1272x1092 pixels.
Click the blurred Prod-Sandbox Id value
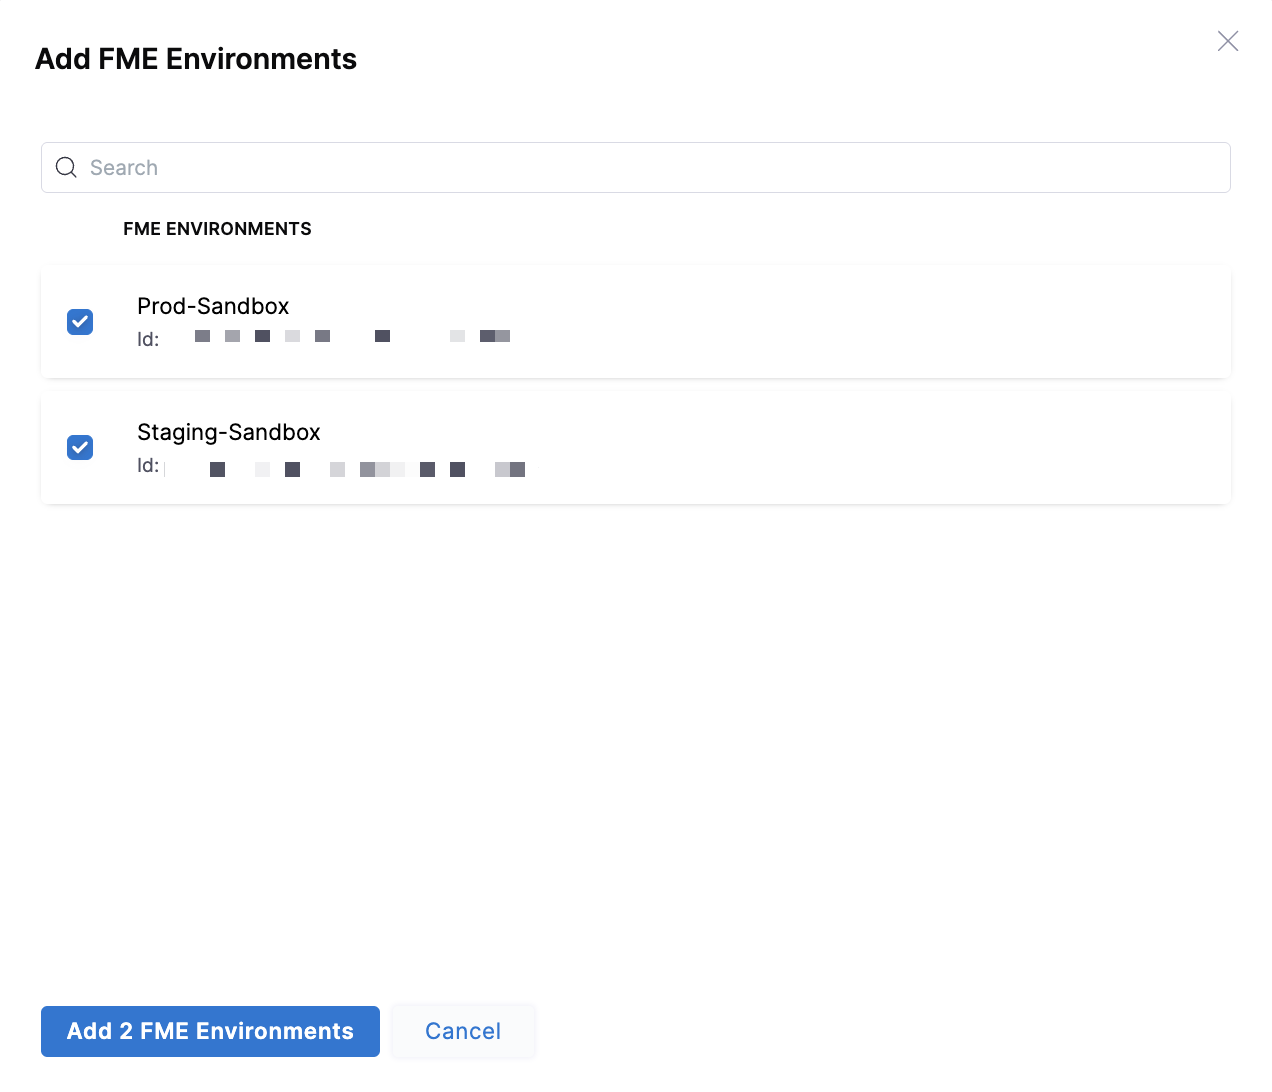(x=352, y=337)
